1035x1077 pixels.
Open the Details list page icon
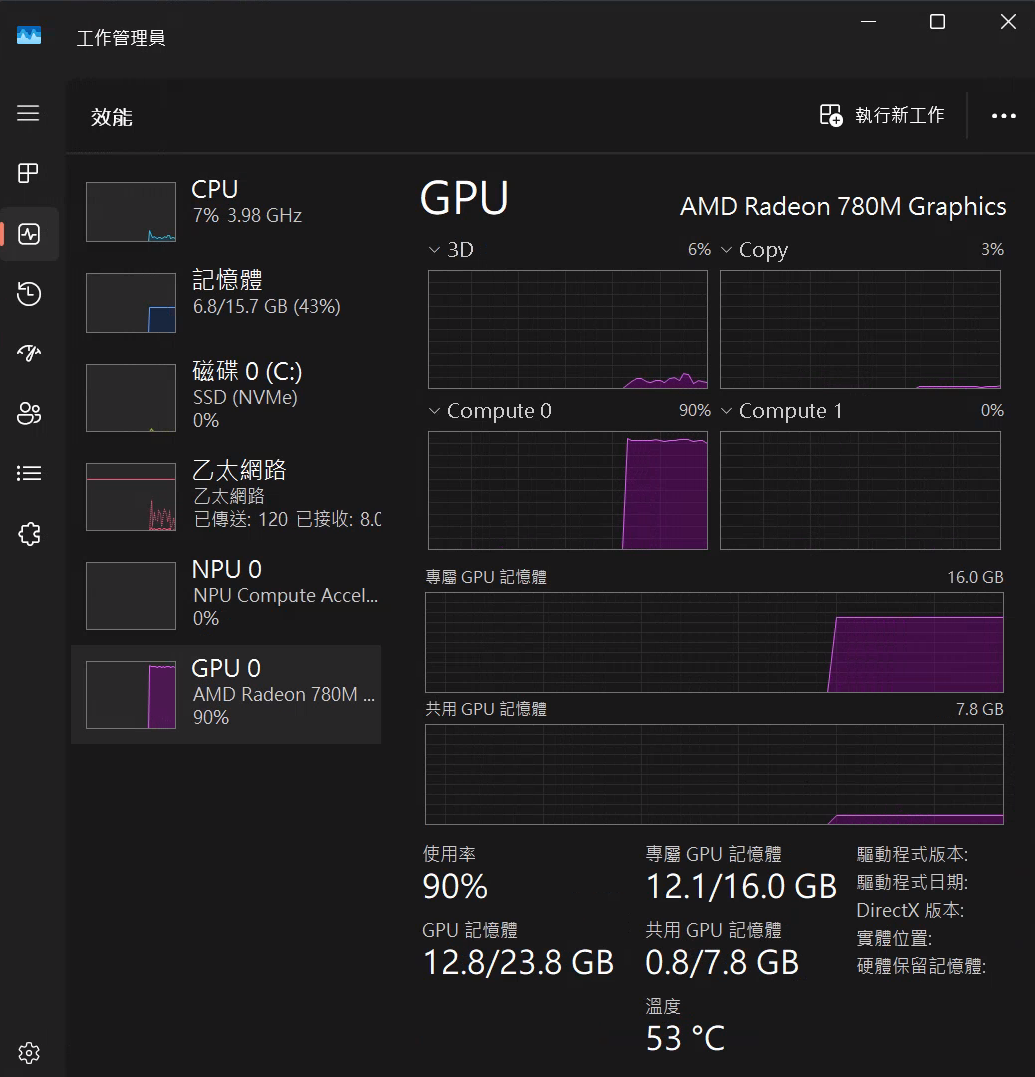29,473
